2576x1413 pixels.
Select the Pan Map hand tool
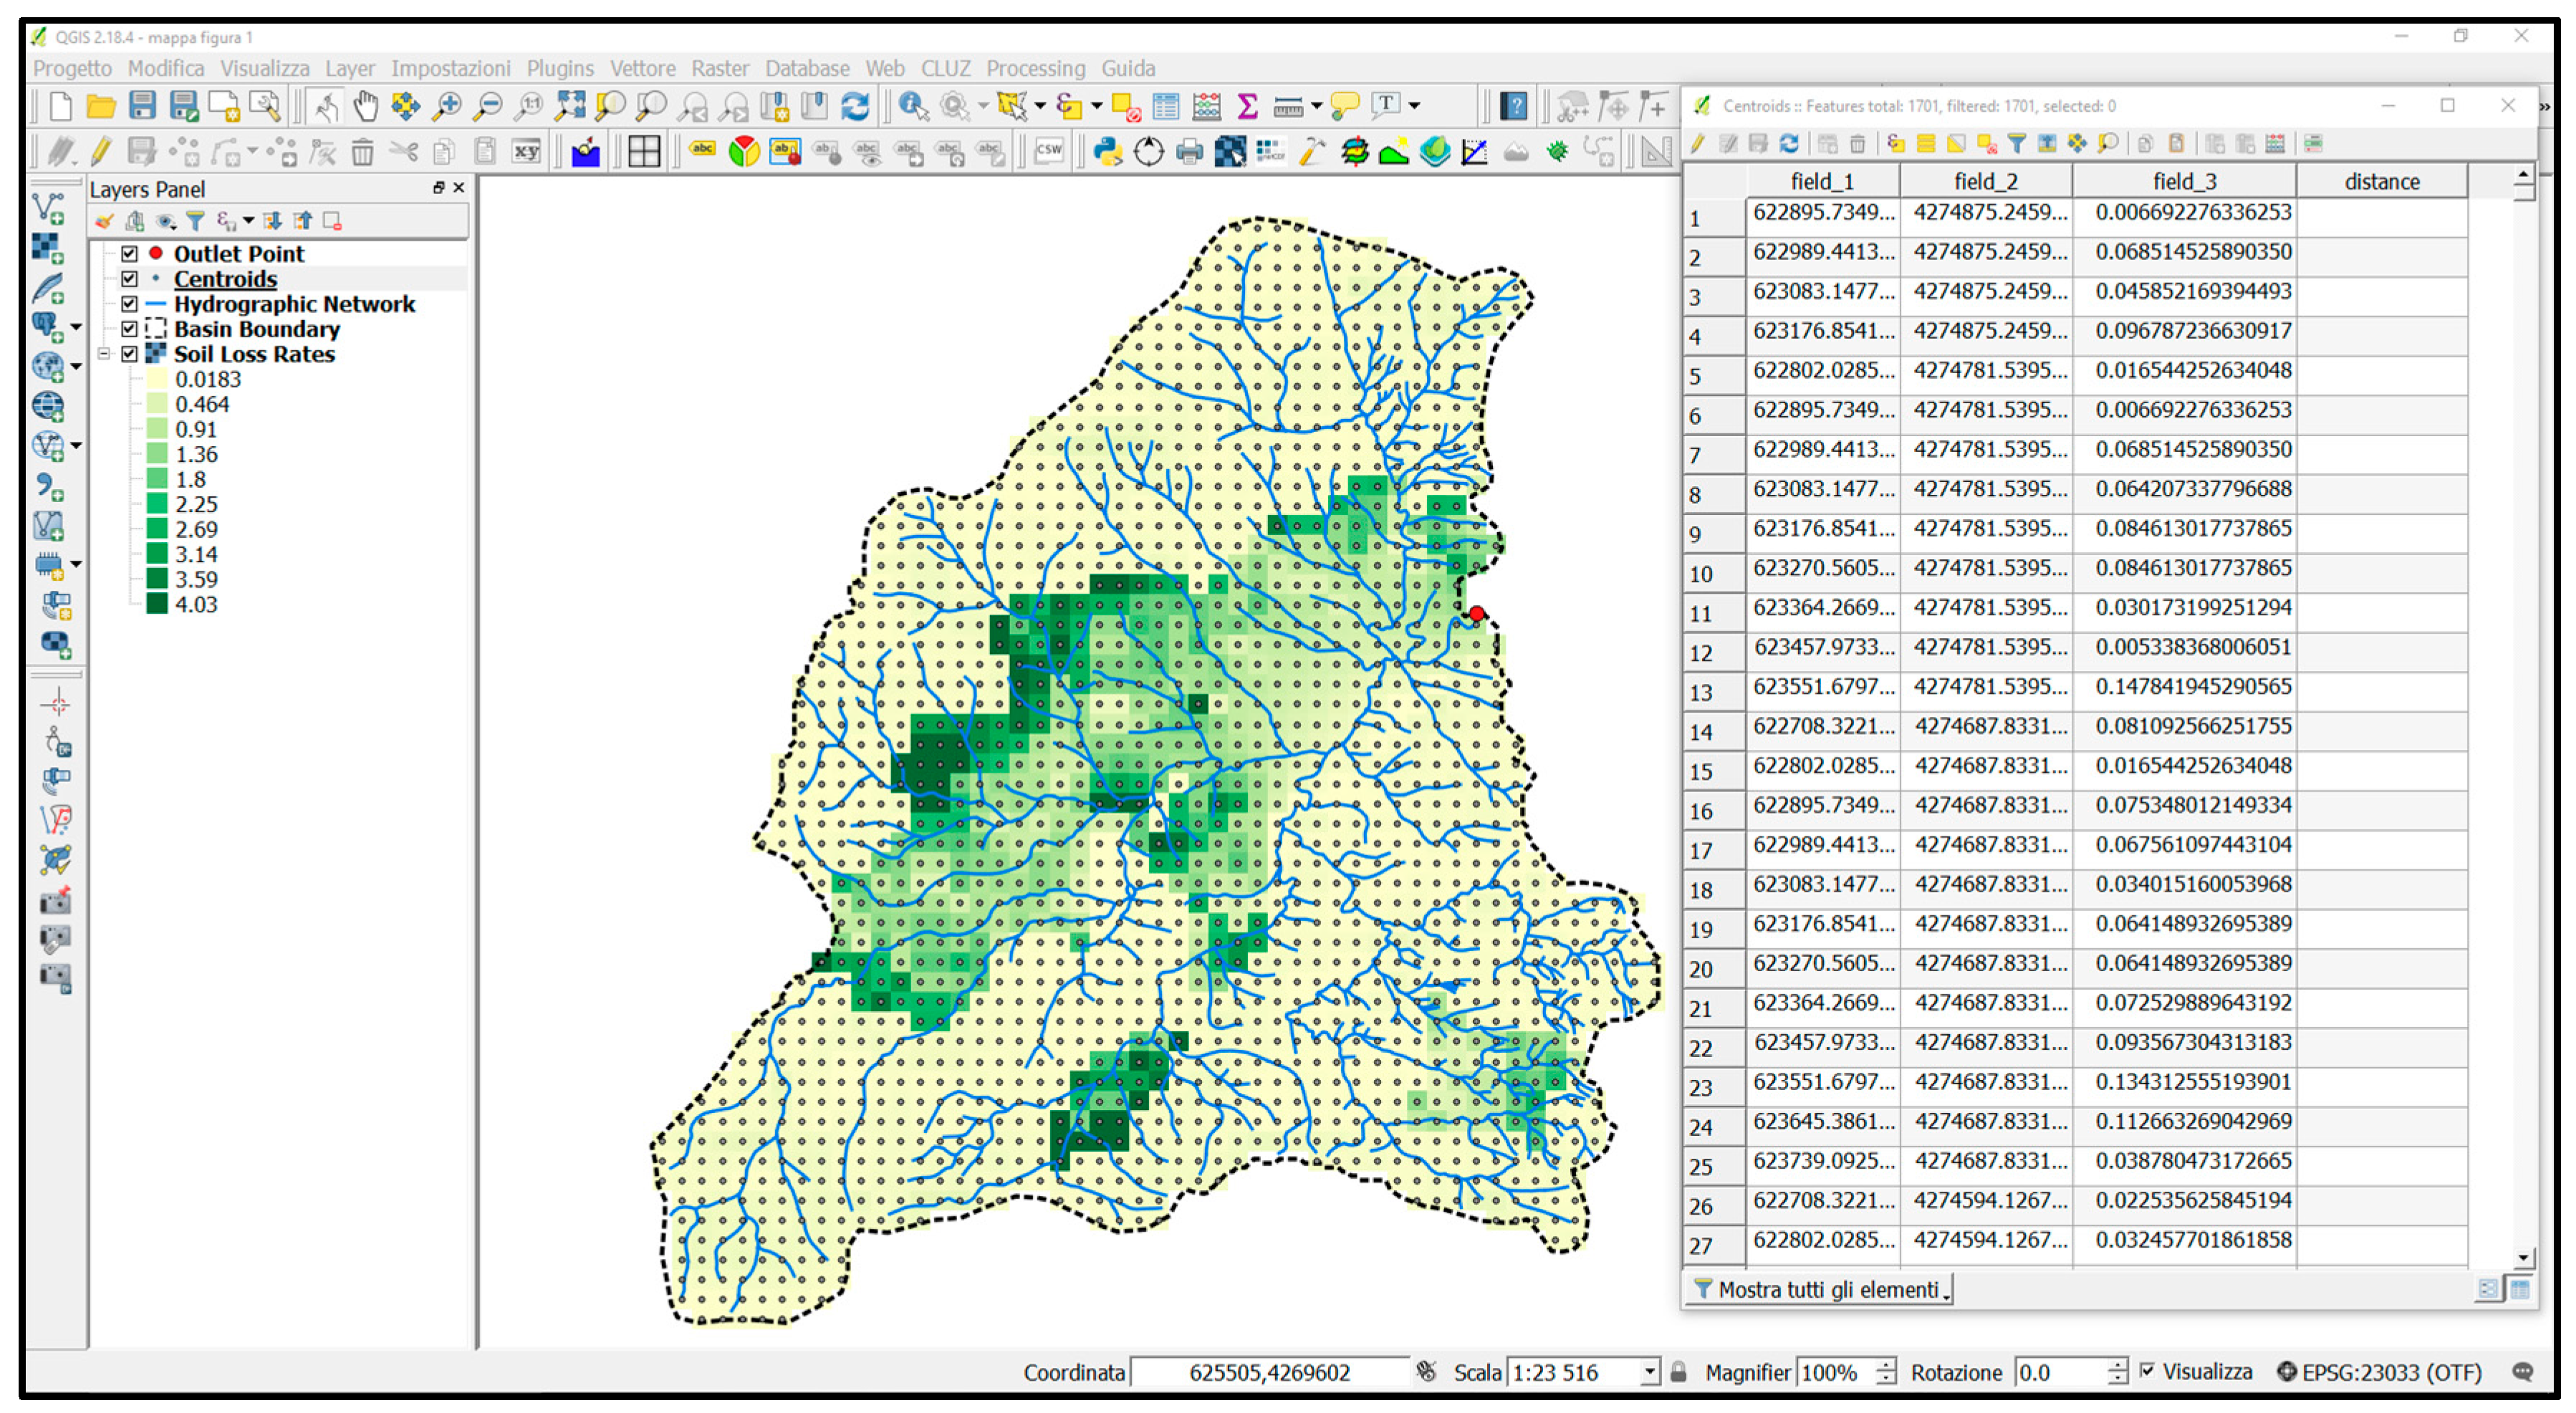click(366, 105)
